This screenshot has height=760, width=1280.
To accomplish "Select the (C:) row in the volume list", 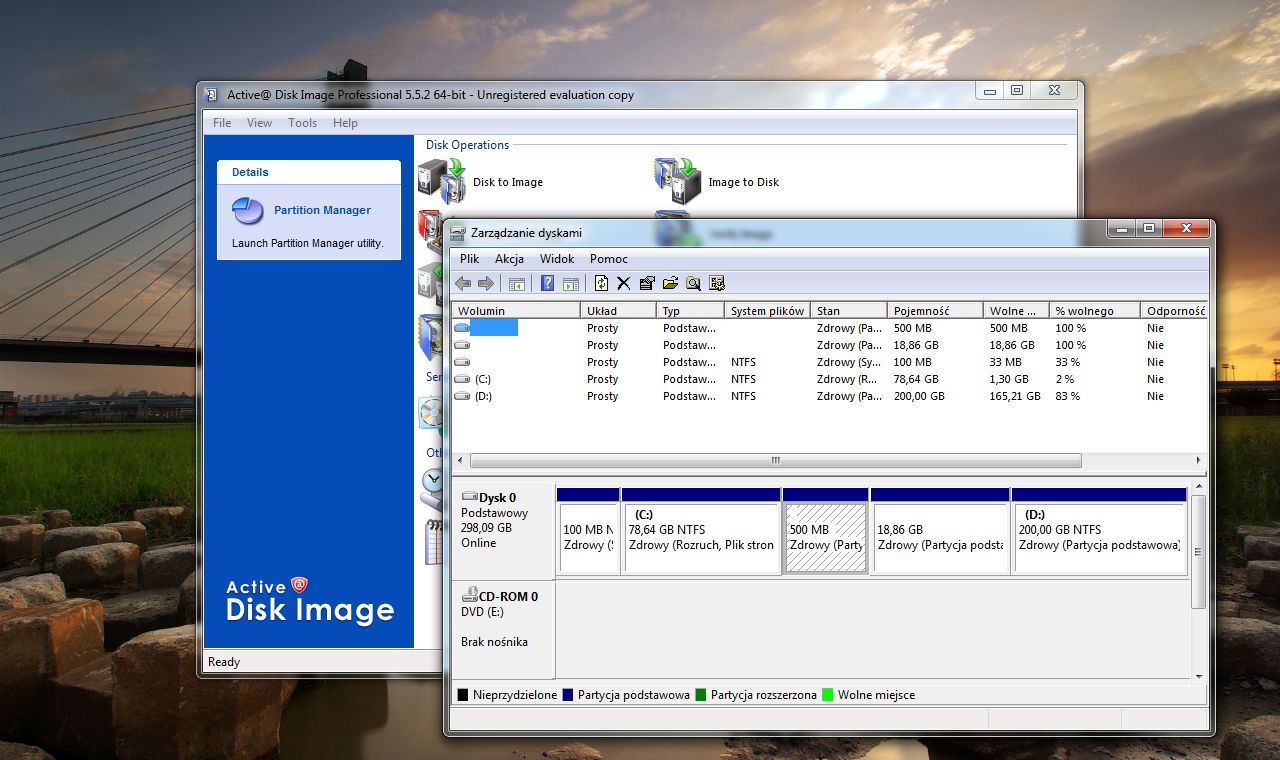I will [x=829, y=379].
